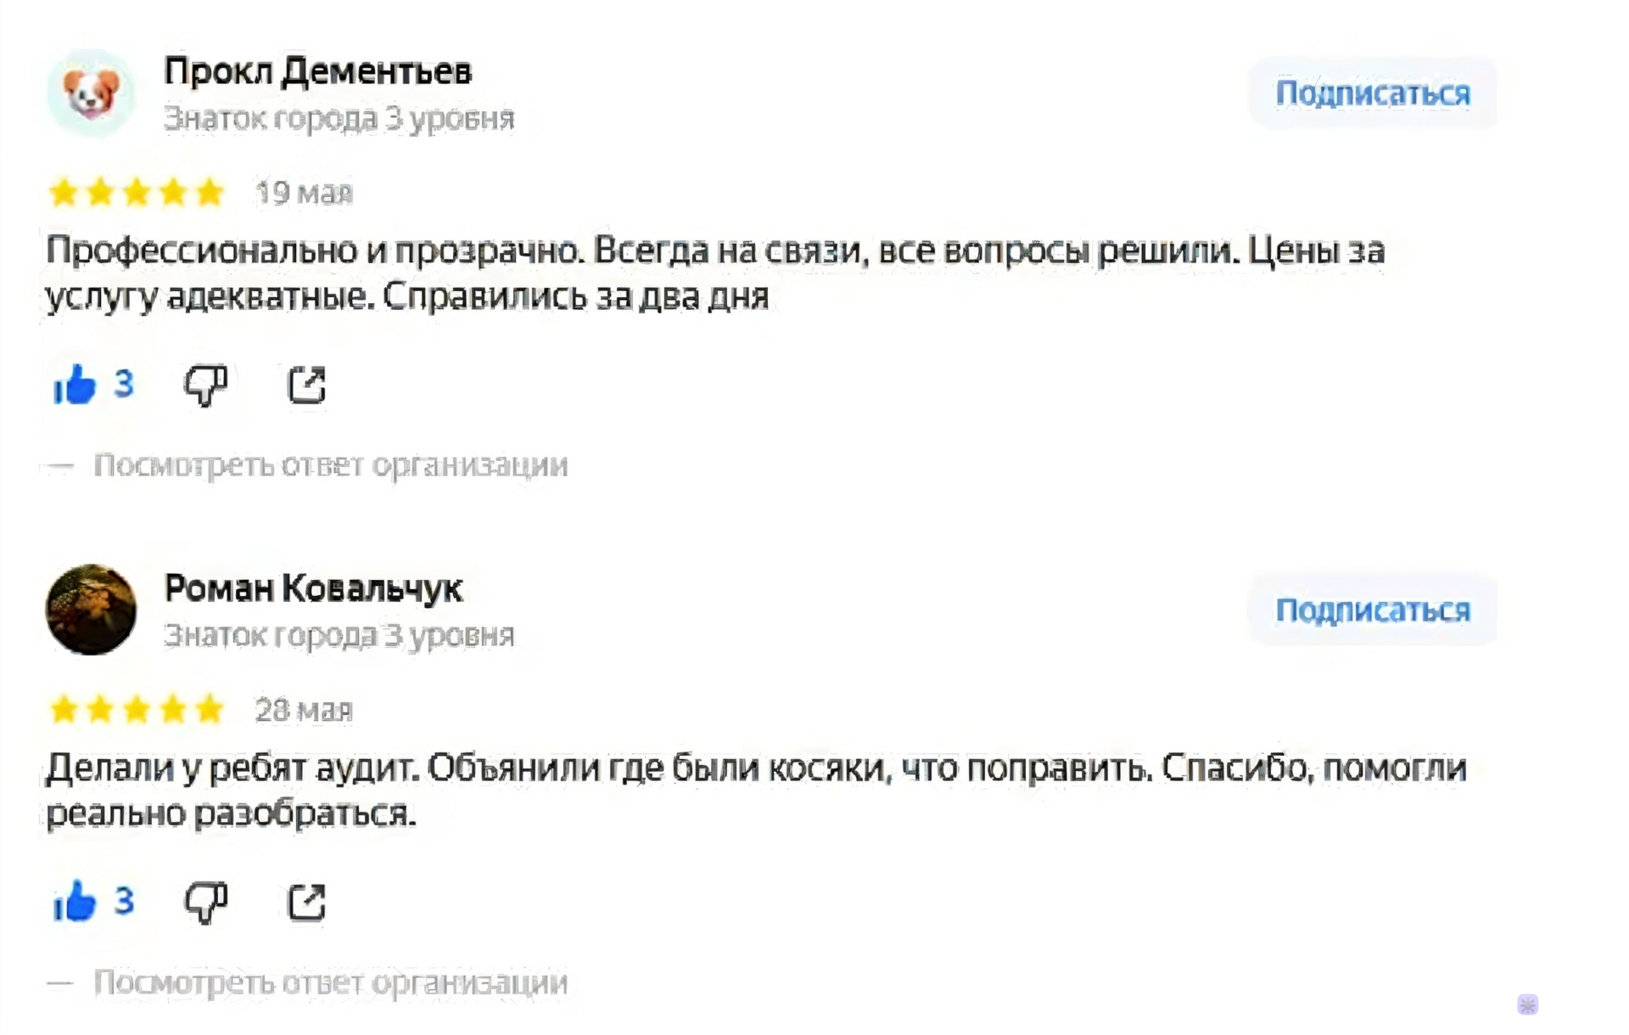Click the 19 мая review date
This screenshot has width=1629, height=1035.
coord(304,192)
